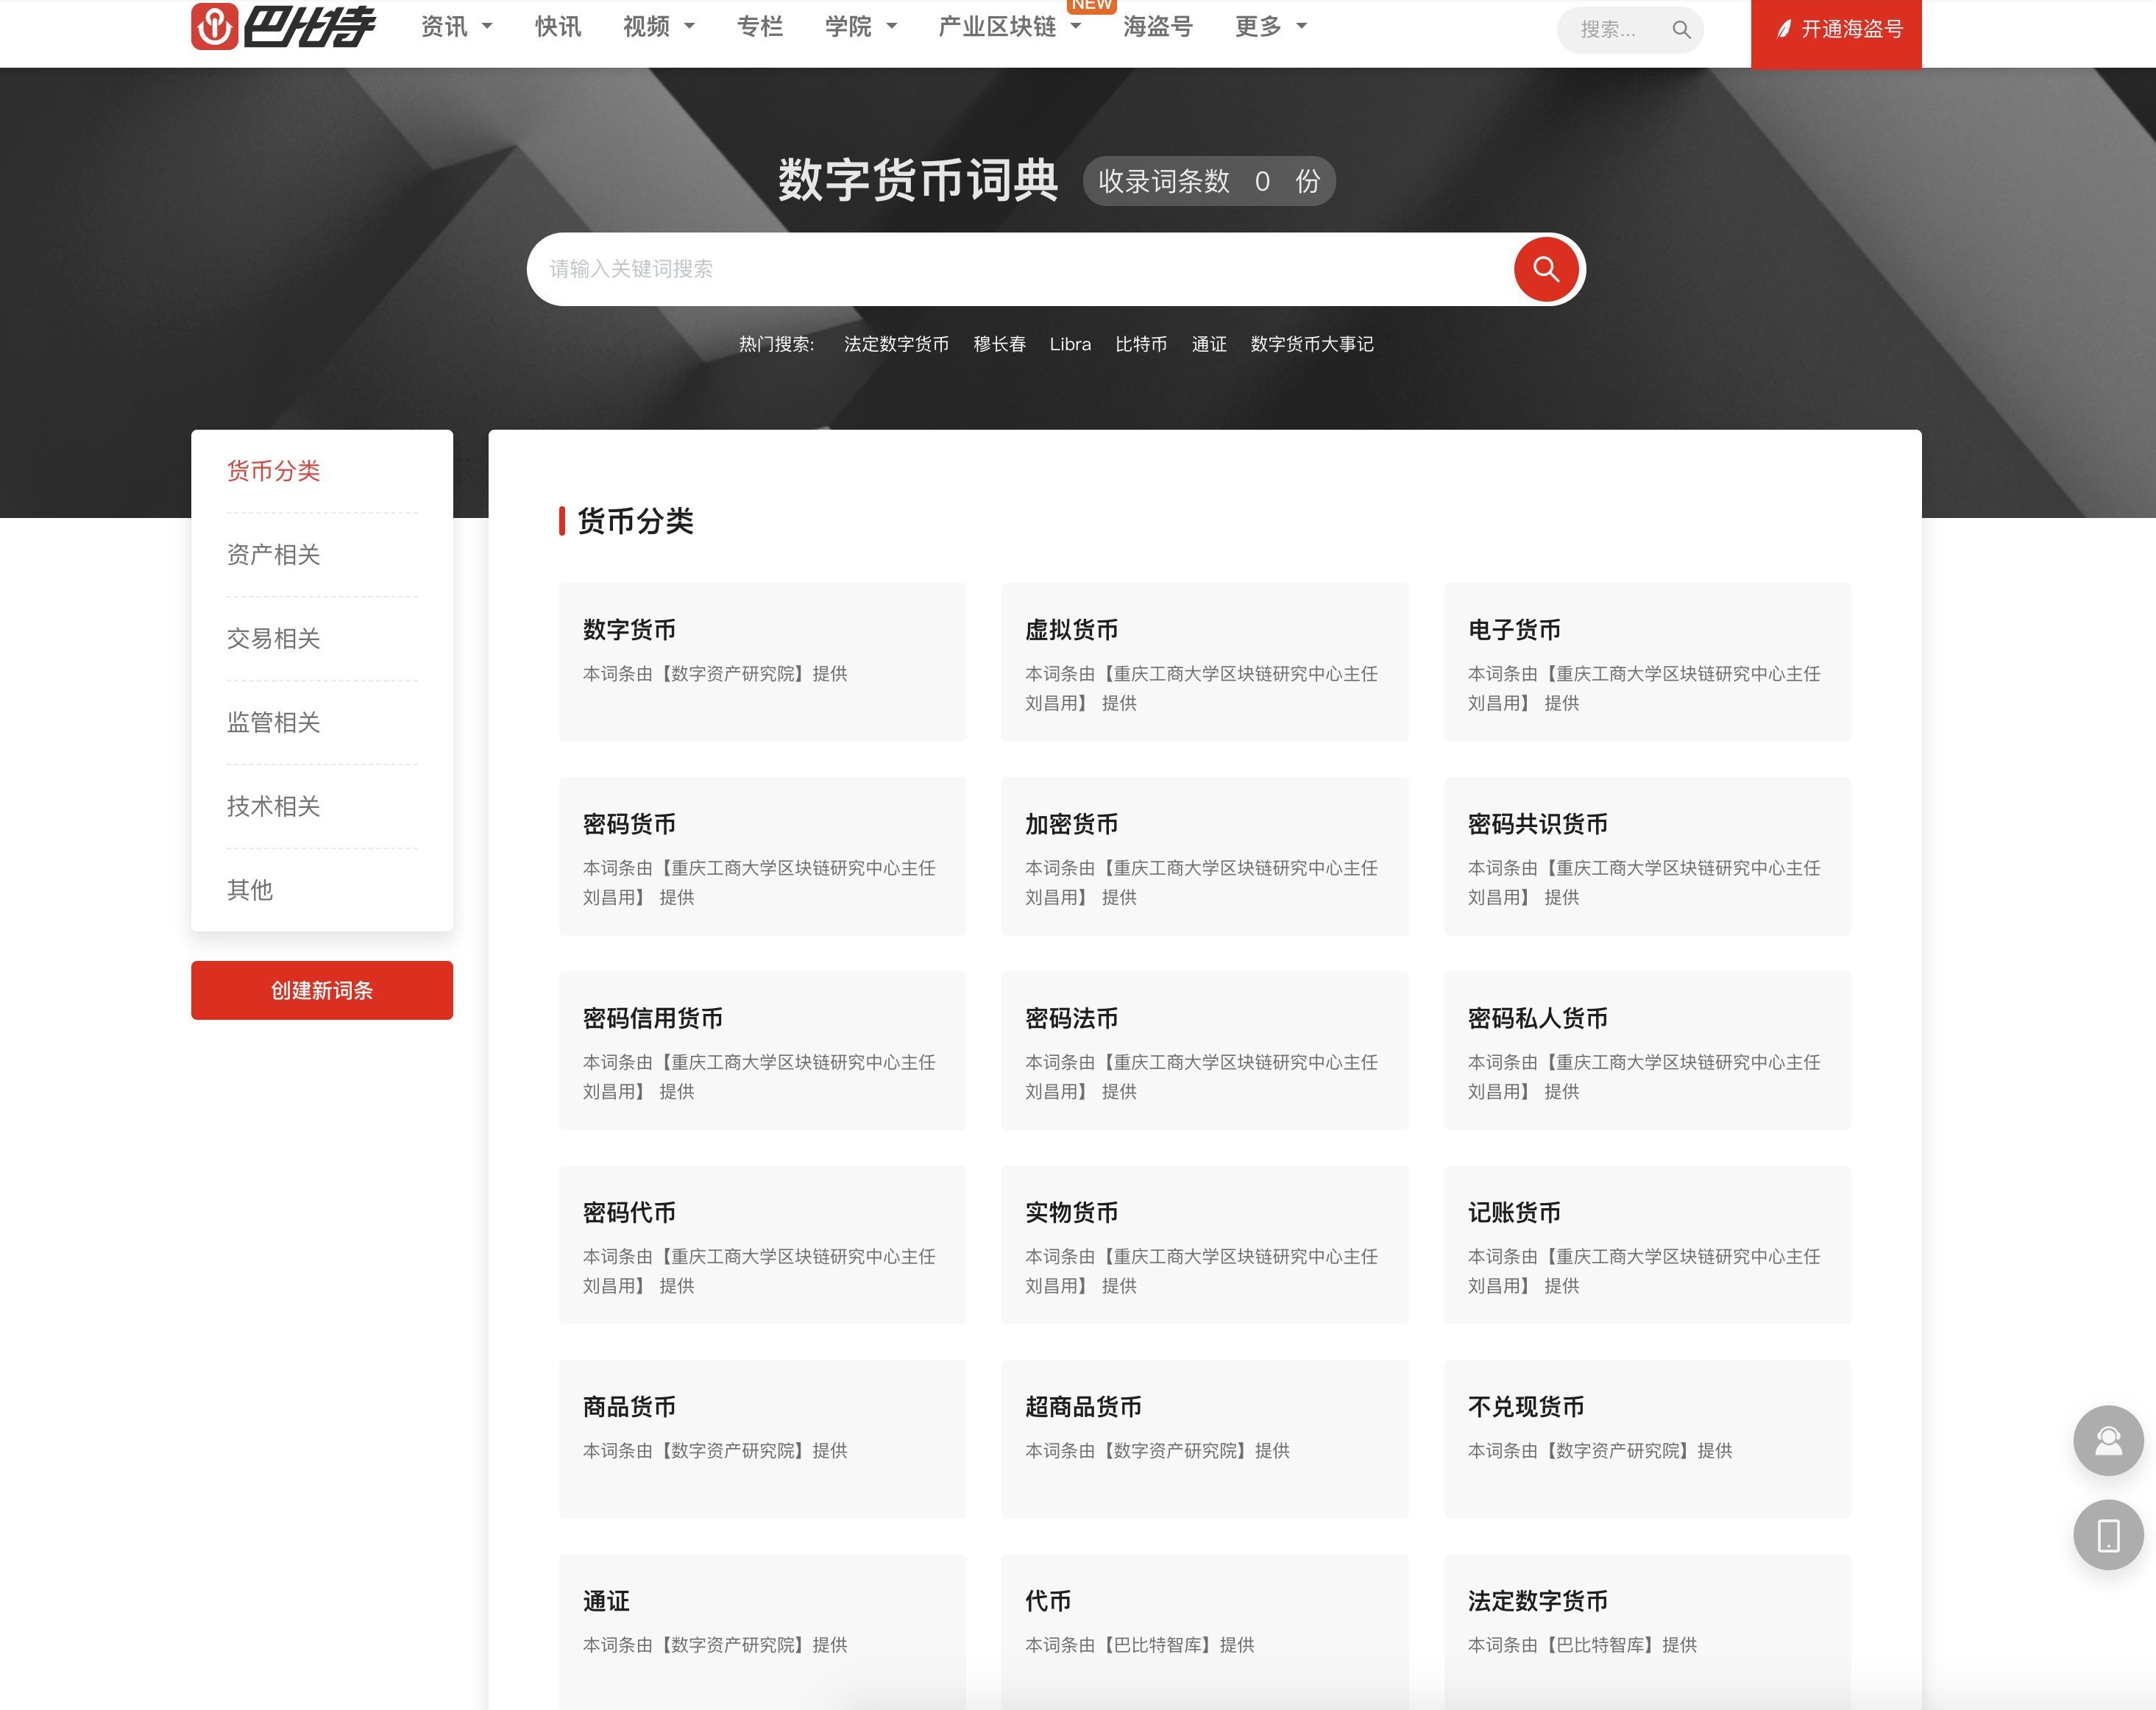Click hot search link 数字货币大事记

(1311, 344)
